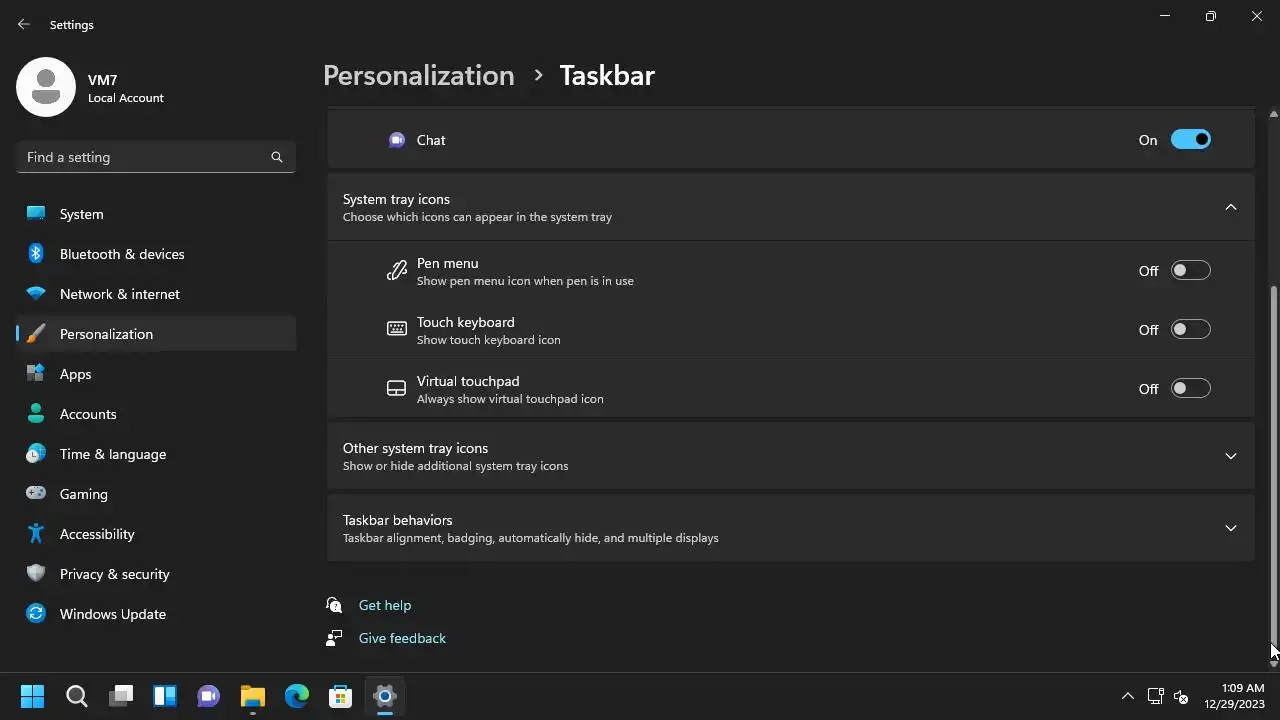The width and height of the screenshot is (1280, 720).
Task: Click the search magnifier in Find a setting
Action: click(x=277, y=157)
